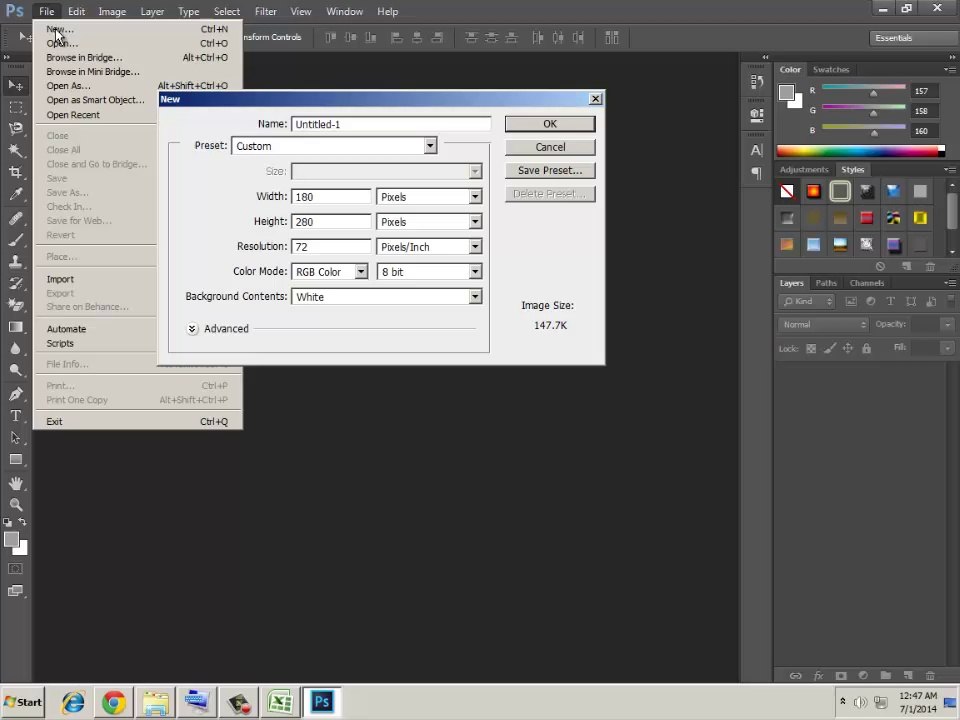Open the Color Mode dropdown
The height and width of the screenshot is (720, 960).
click(x=361, y=271)
